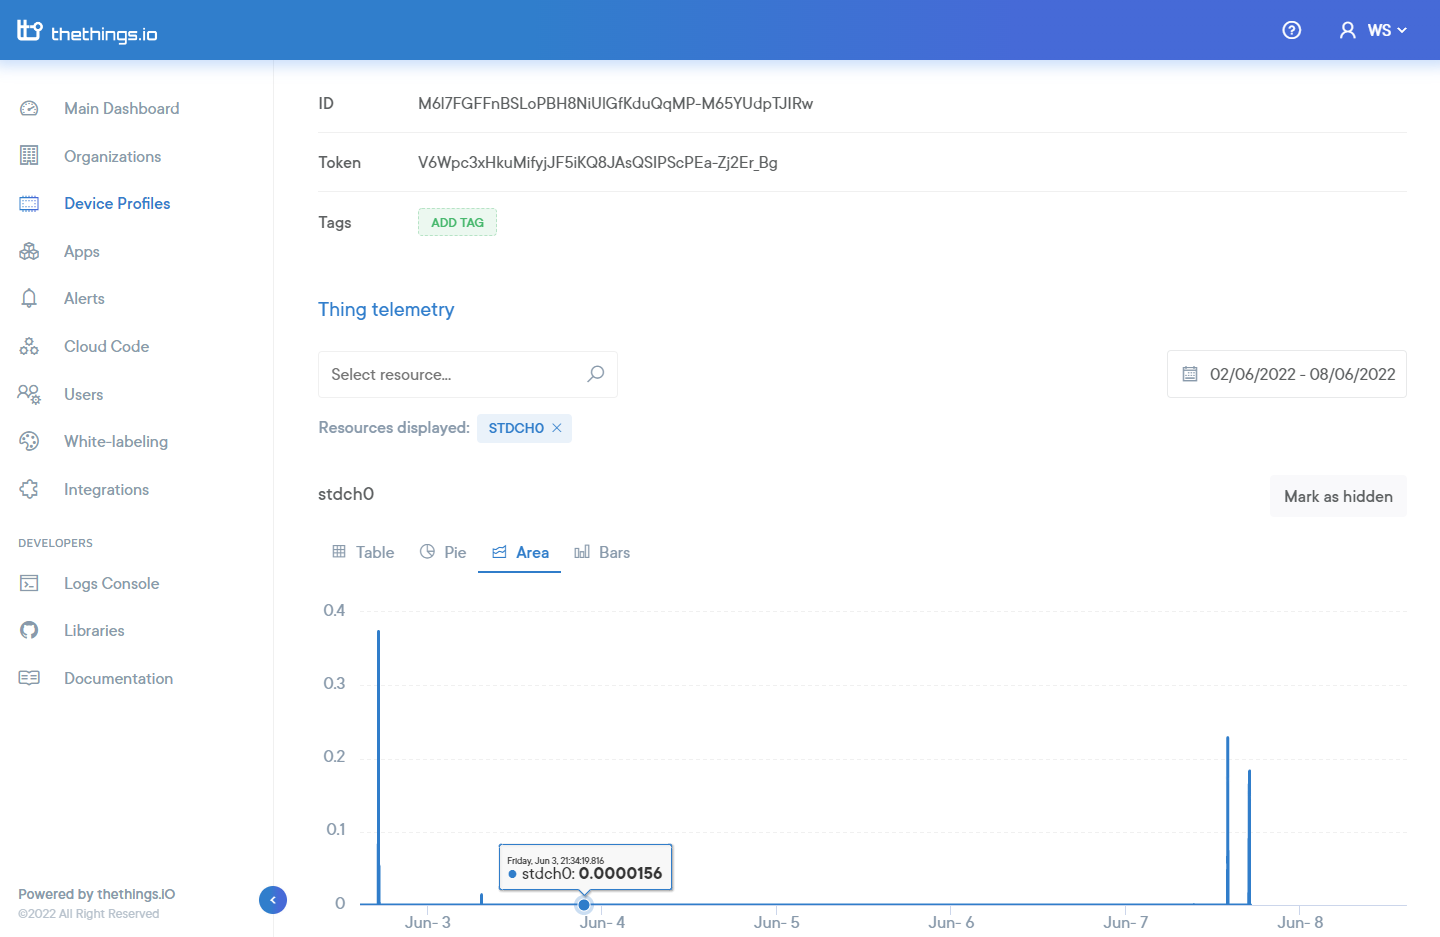Click the Cloud Code icon
Screen dimensions: 1440x937
pos(29,346)
